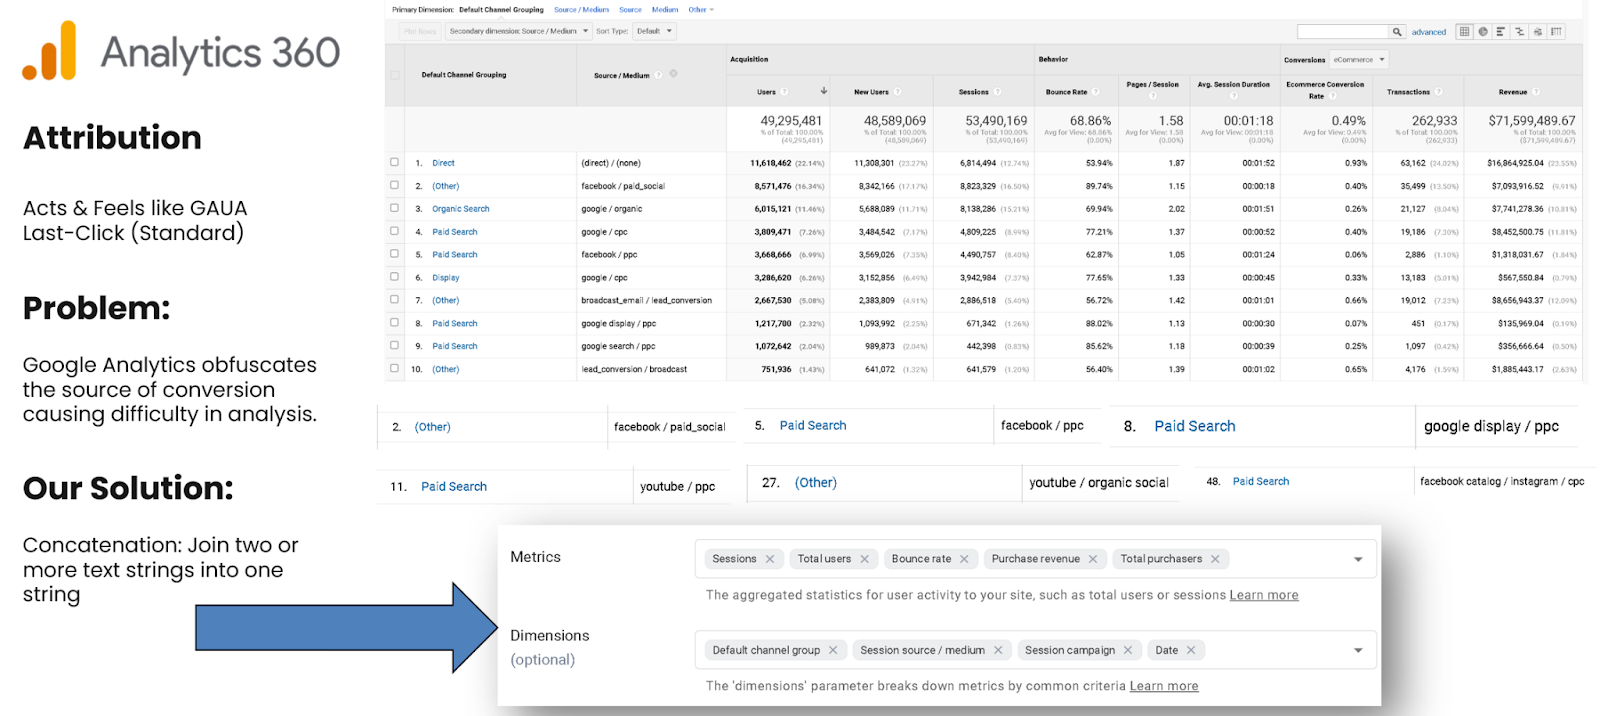Remove the Session source / medium dimension chip

coord(998,650)
